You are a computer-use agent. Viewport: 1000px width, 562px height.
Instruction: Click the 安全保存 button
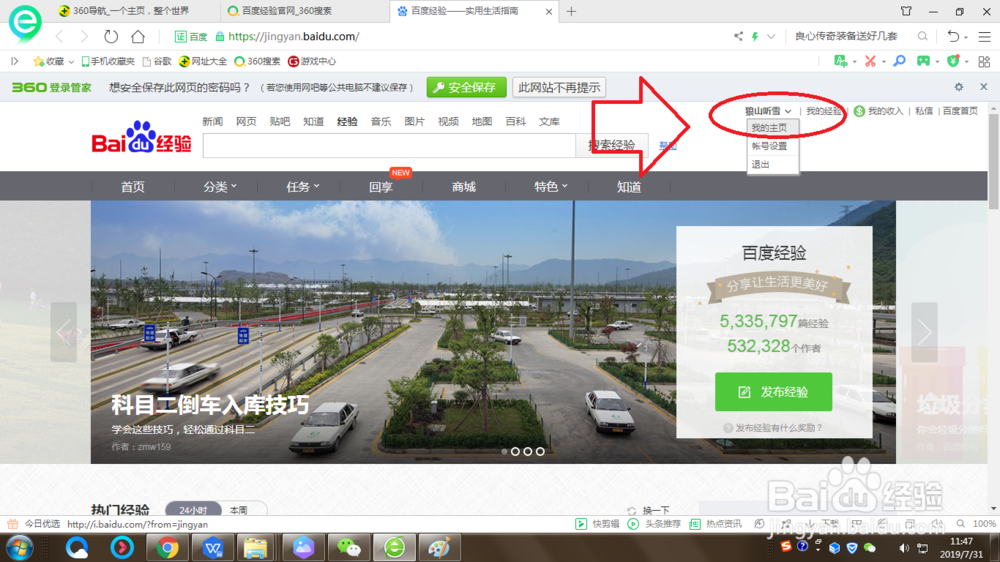466,87
